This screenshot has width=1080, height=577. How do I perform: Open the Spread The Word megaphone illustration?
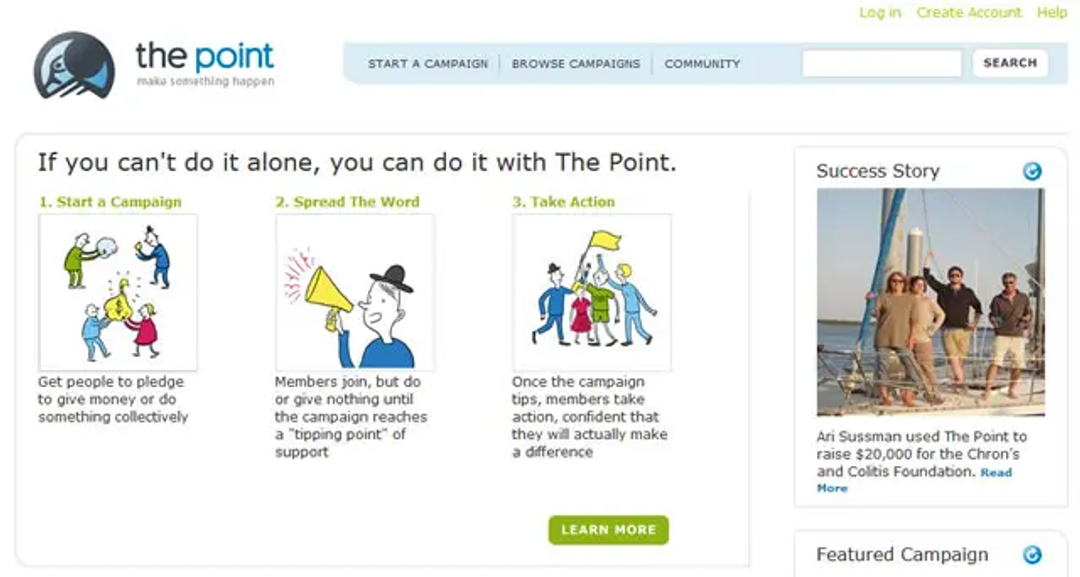coord(355,292)
